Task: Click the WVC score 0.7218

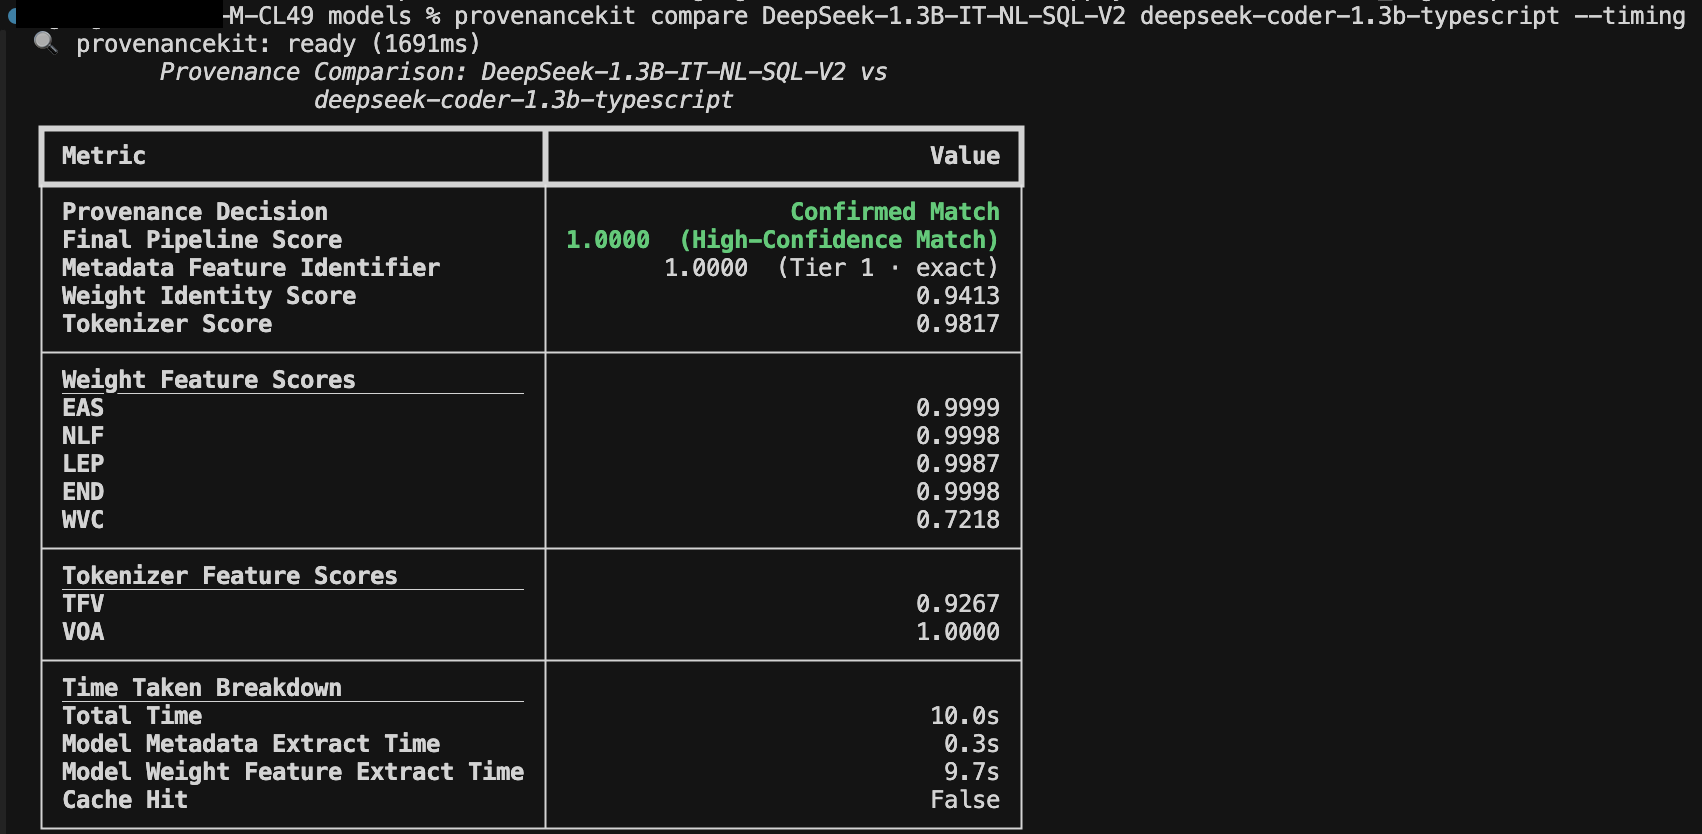Action: click(958, 520)
